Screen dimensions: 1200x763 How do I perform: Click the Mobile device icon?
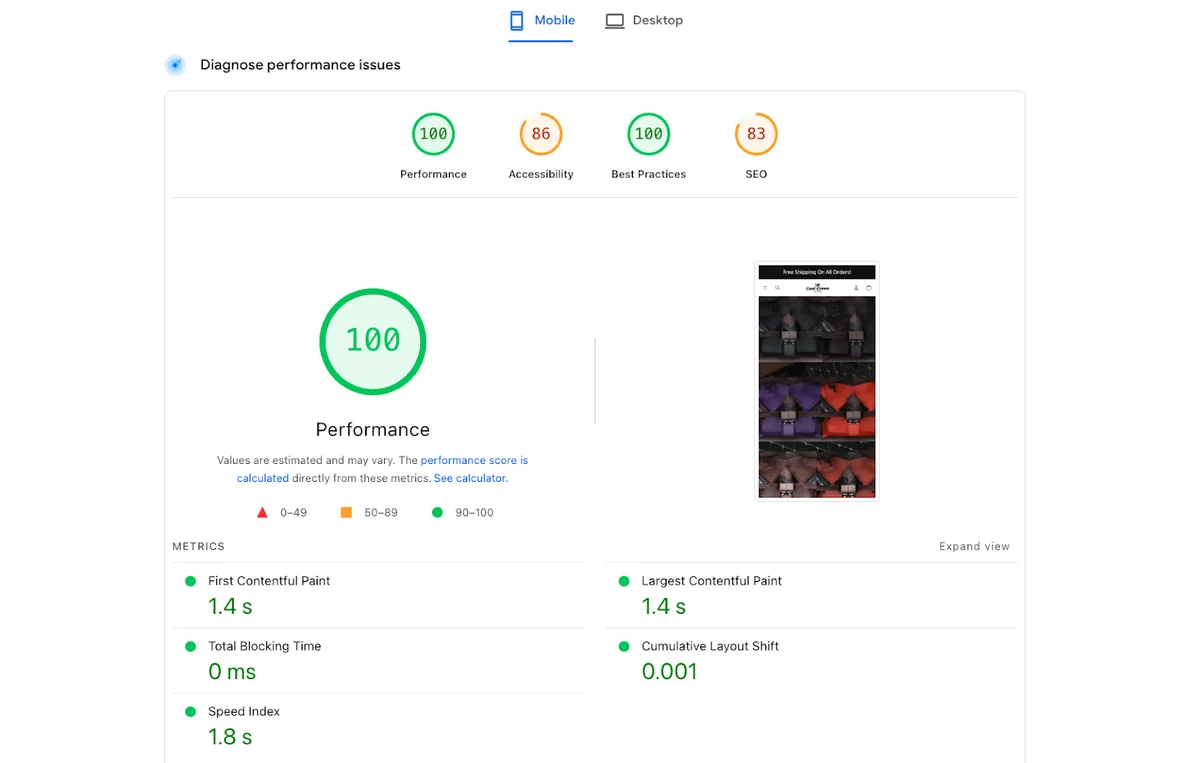[x=517, y=20]
